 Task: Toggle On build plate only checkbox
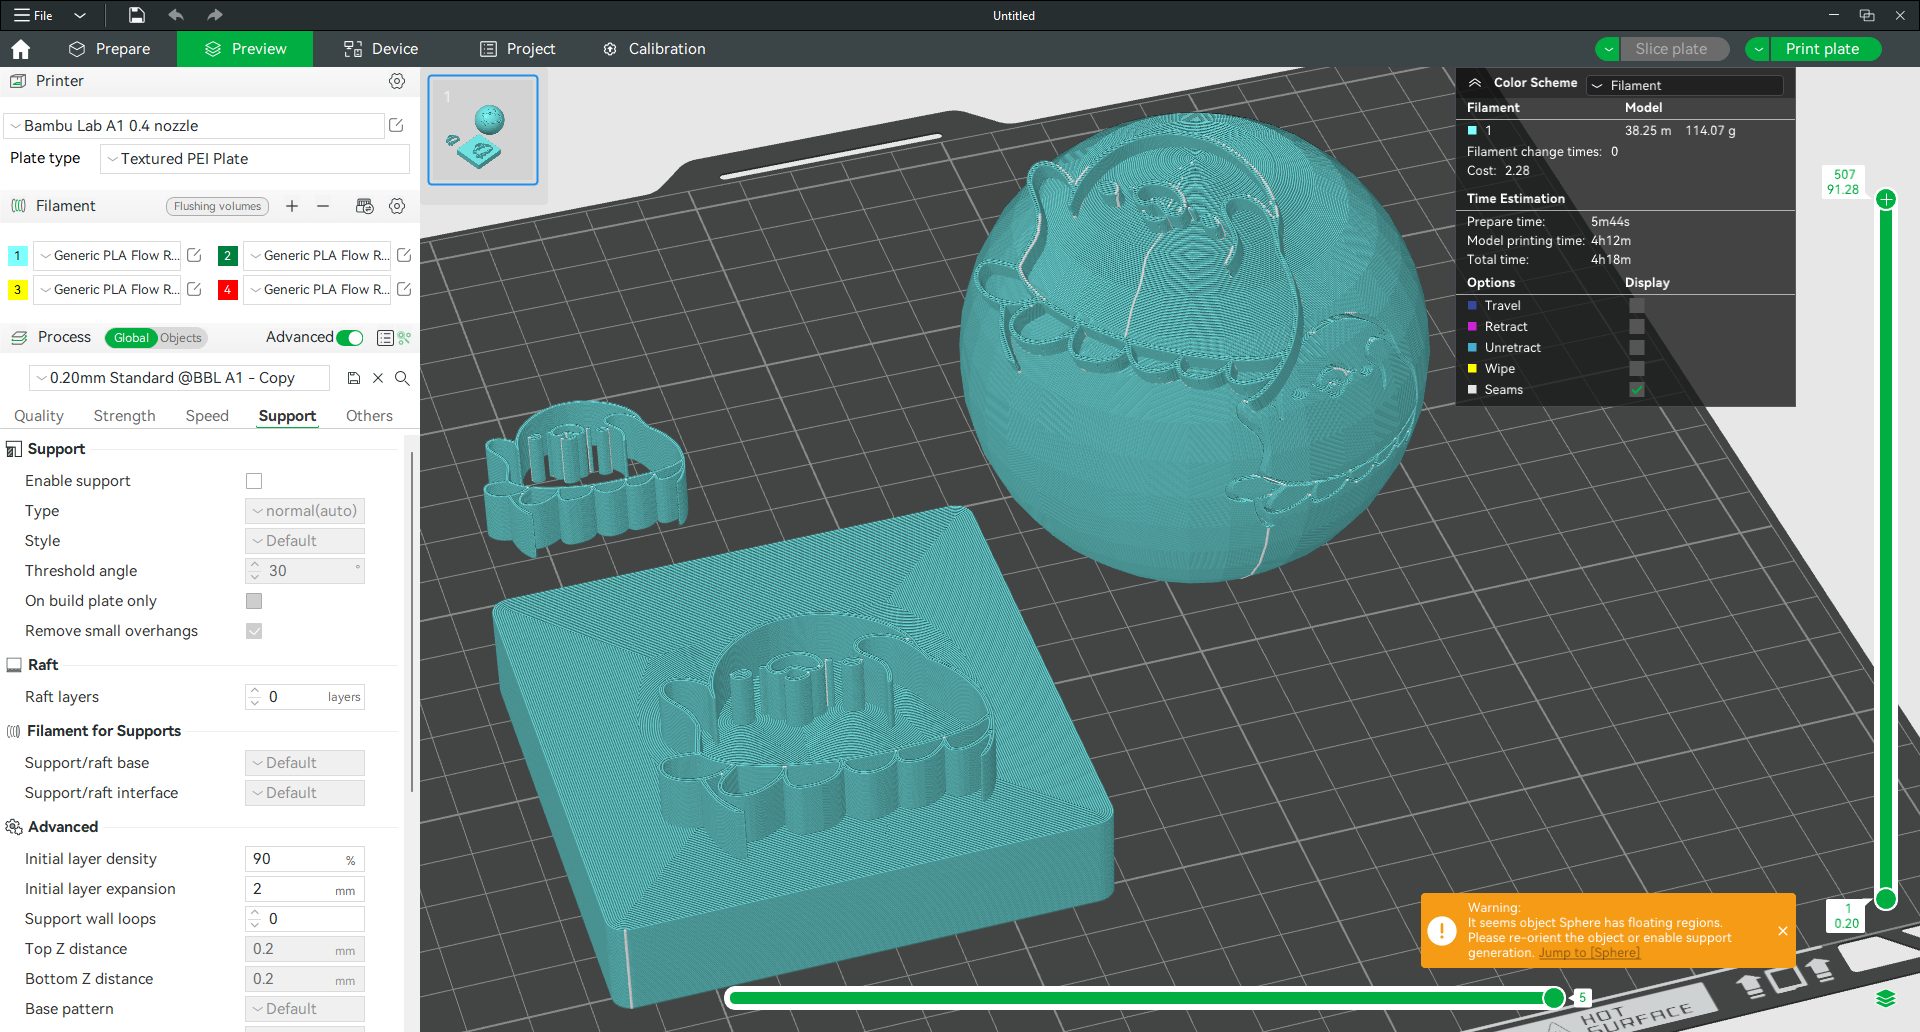point(254,601)
